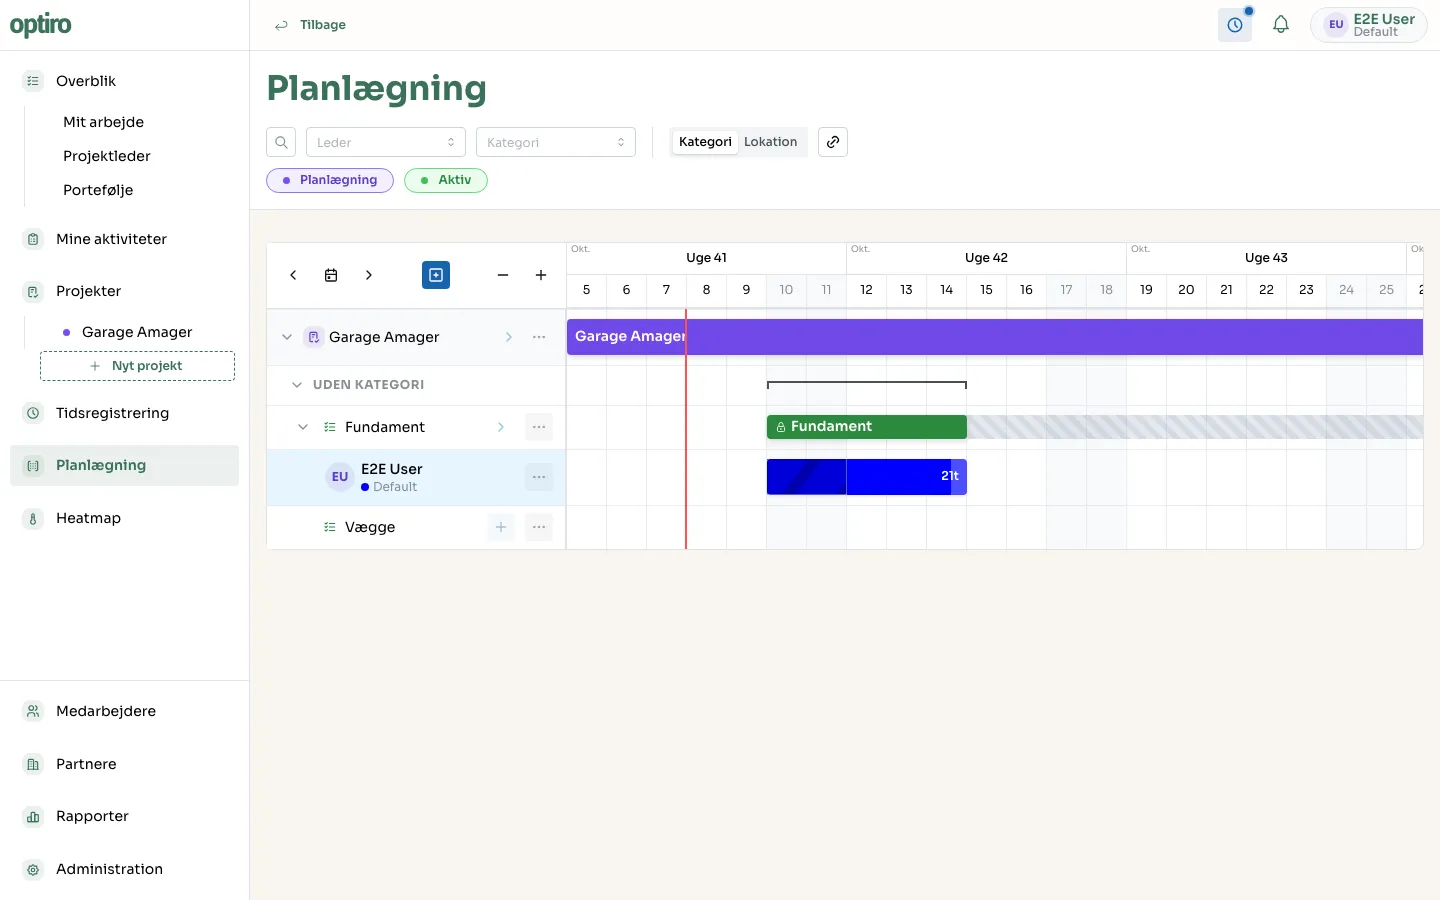Open more options for Vægge row
Viewport: 1440px width, 900px height.
[x=539, y=527]
